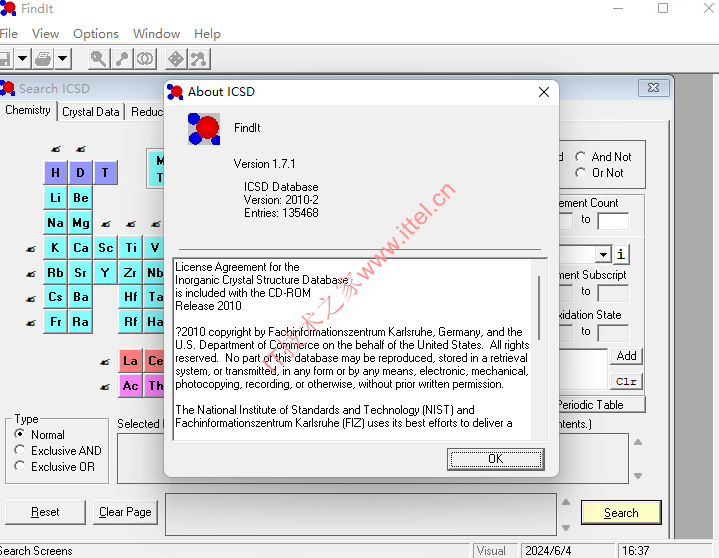Click the yellow Search button
Viewport: 719px width, 558px height.
[621, 513]
